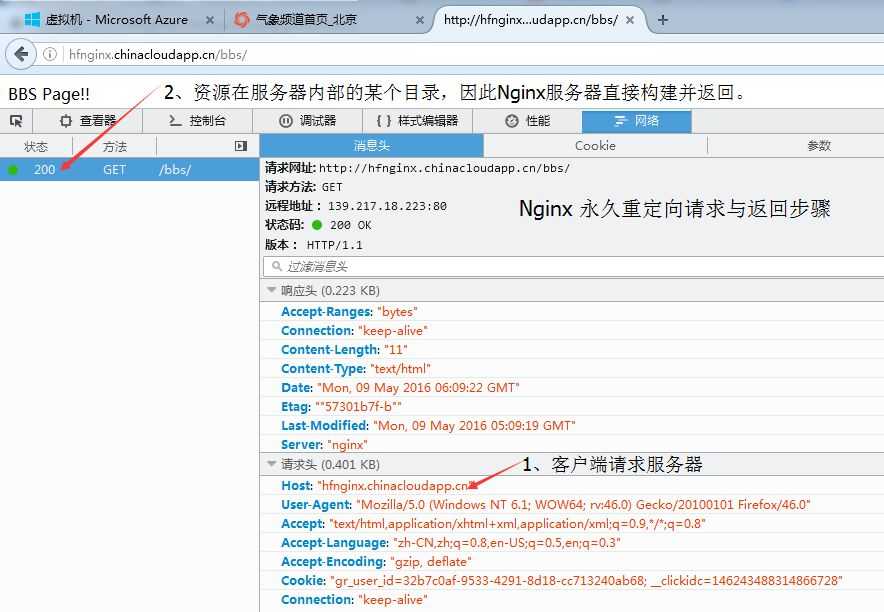Select the 网络 network panel tab
Viewport: 884px width, 612px height.
[637, 121]
